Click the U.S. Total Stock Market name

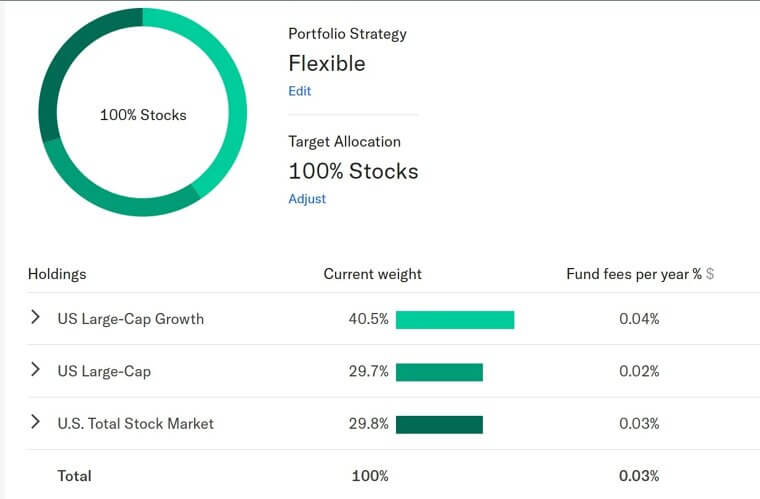135,423
